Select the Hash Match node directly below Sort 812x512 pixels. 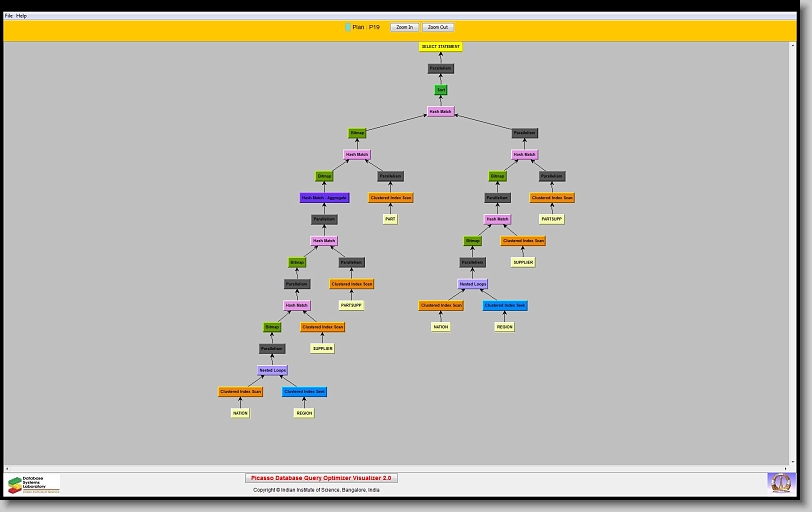(441, 112)
